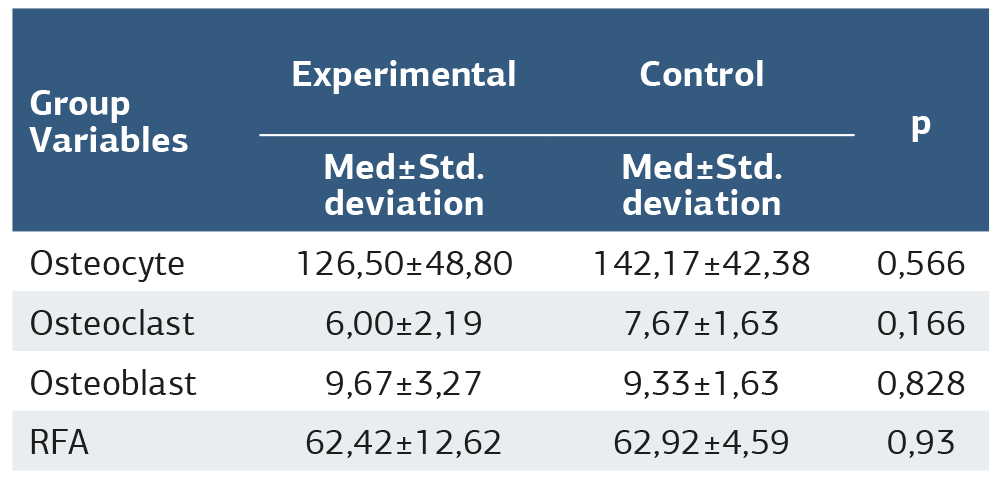1000x486 pixels.
Task: Click RFA experimental value 62,42±12,62
Action: (403, 441)
